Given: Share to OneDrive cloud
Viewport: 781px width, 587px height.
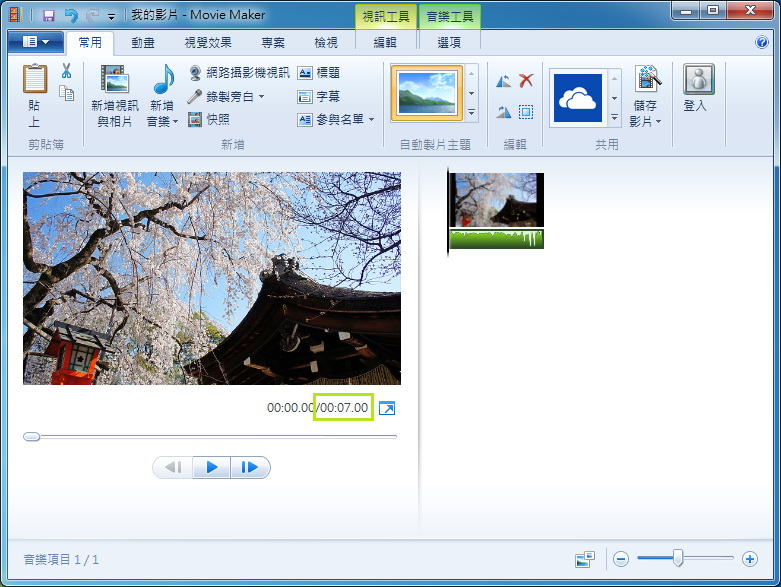Looking at the screenshot, I should click(x=578, y=98).
